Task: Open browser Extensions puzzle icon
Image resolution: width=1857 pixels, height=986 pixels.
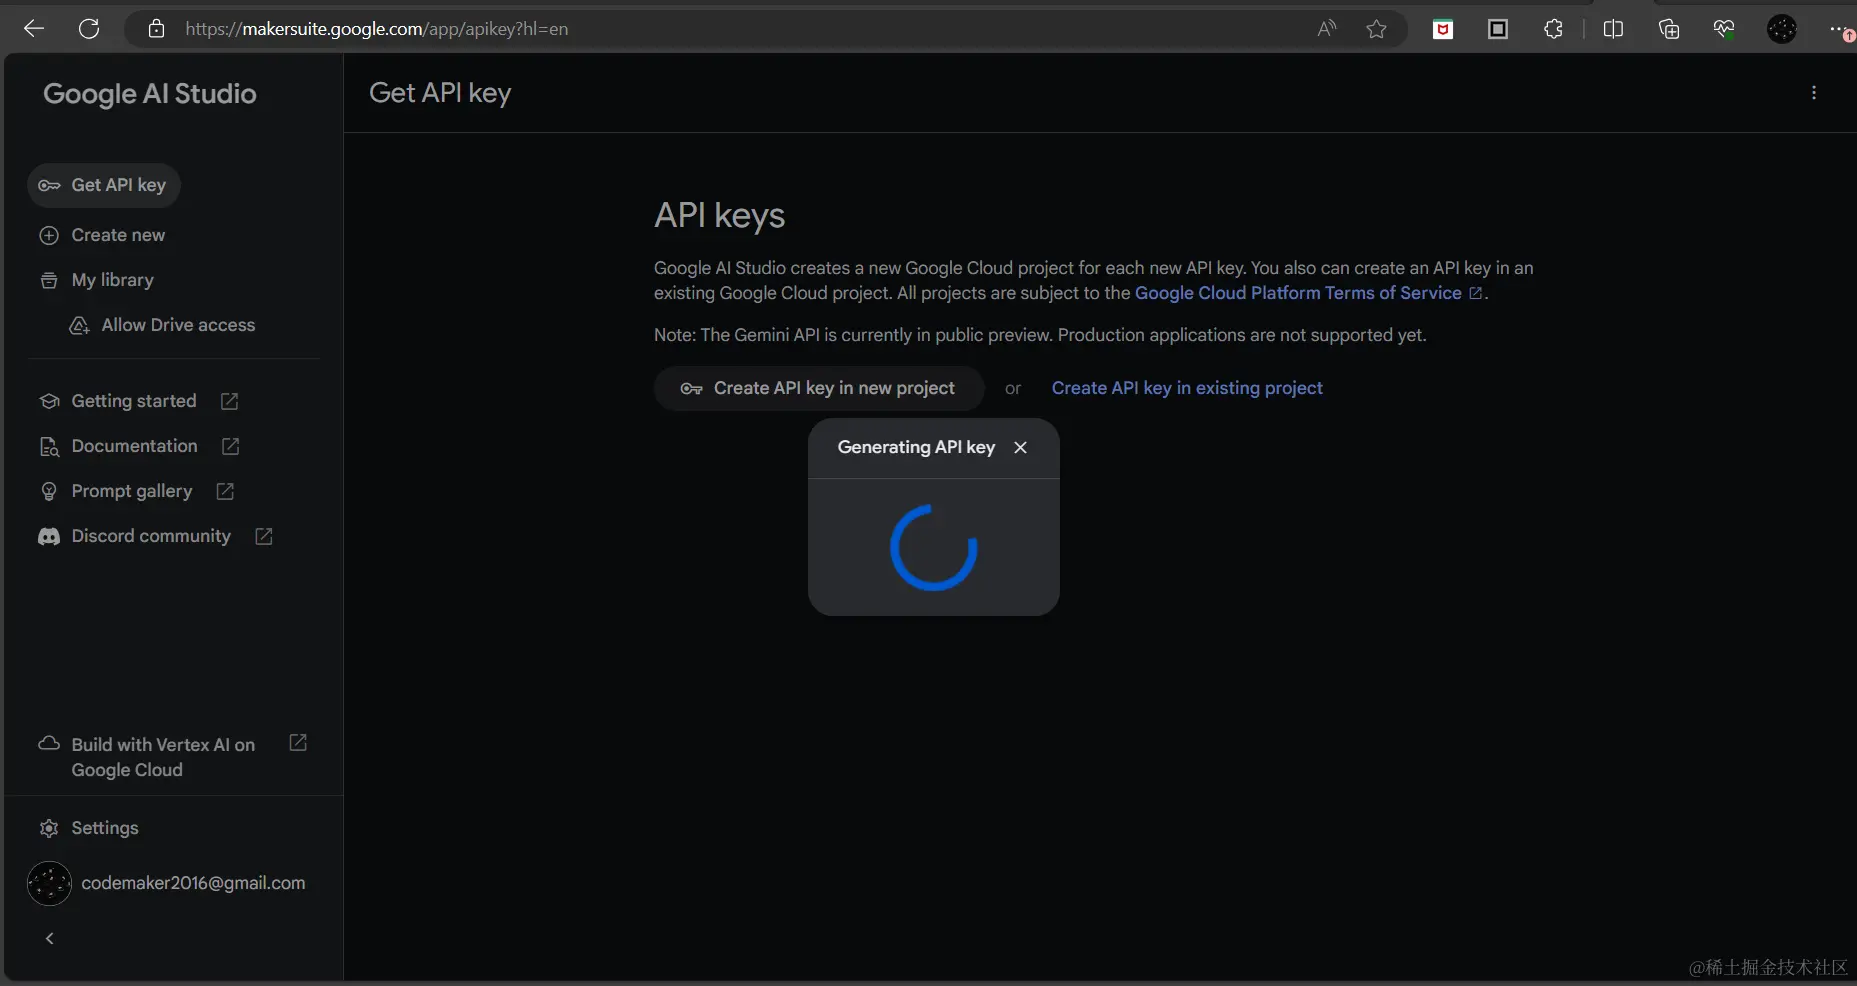Action: [x=1553, y=29]
